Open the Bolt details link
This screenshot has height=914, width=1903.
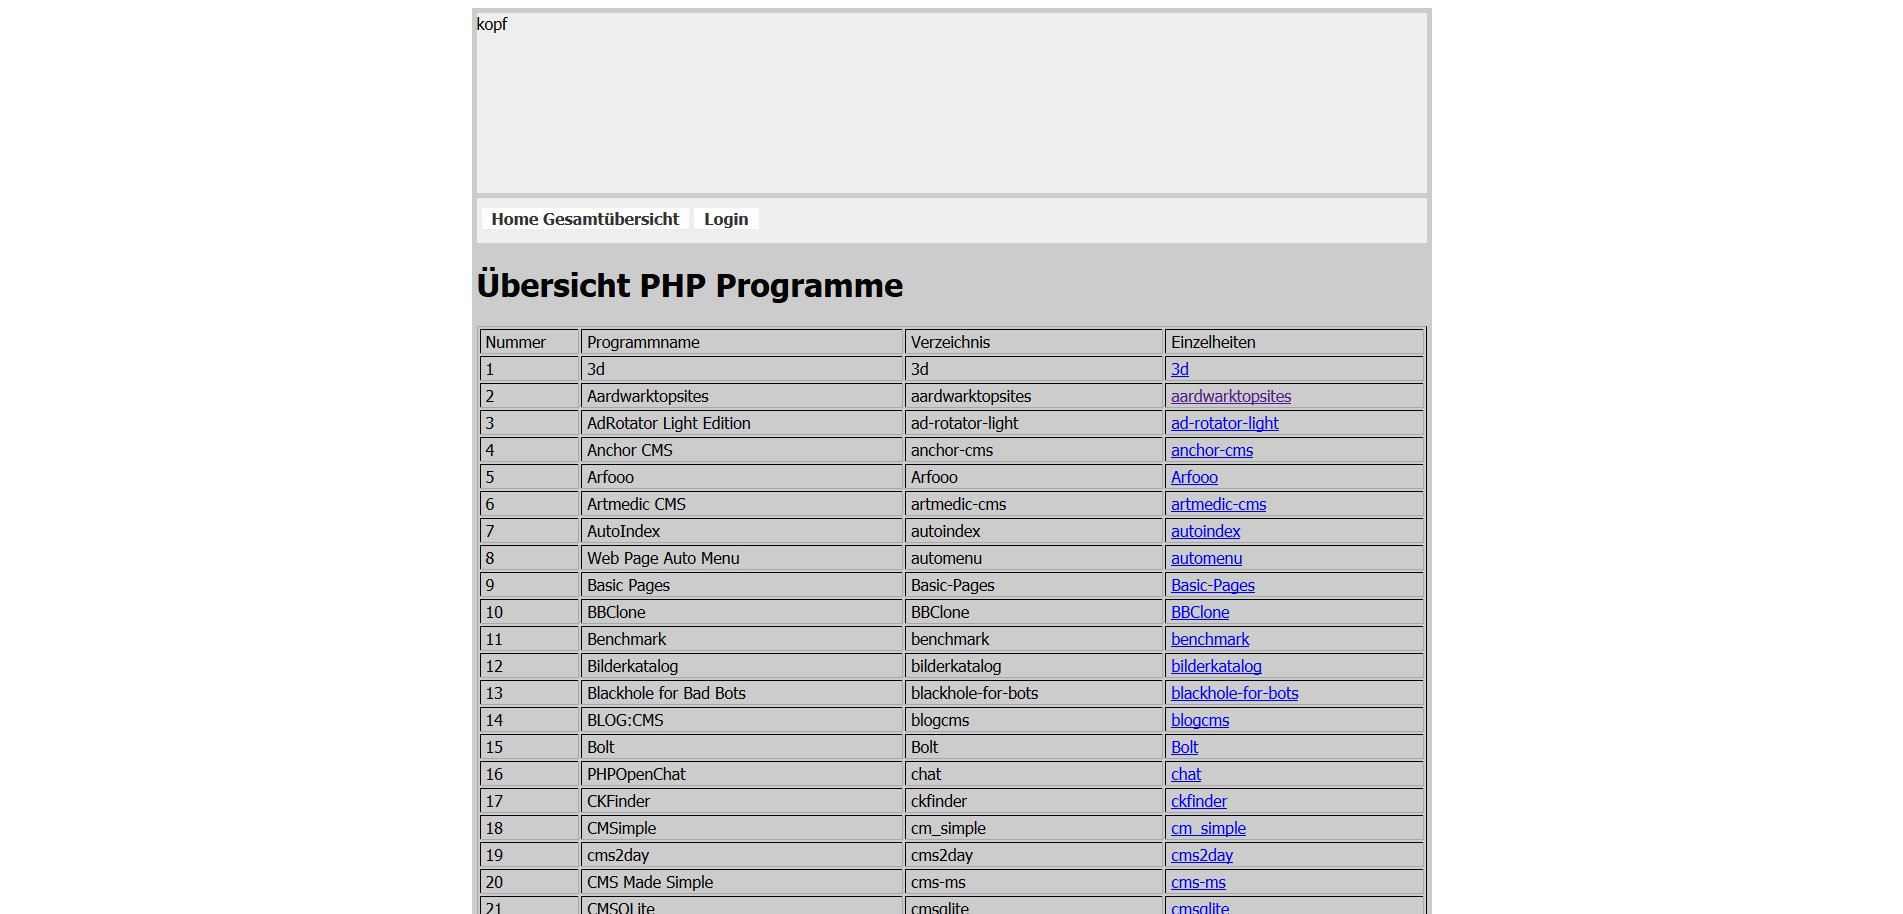tap(1184, 747)
